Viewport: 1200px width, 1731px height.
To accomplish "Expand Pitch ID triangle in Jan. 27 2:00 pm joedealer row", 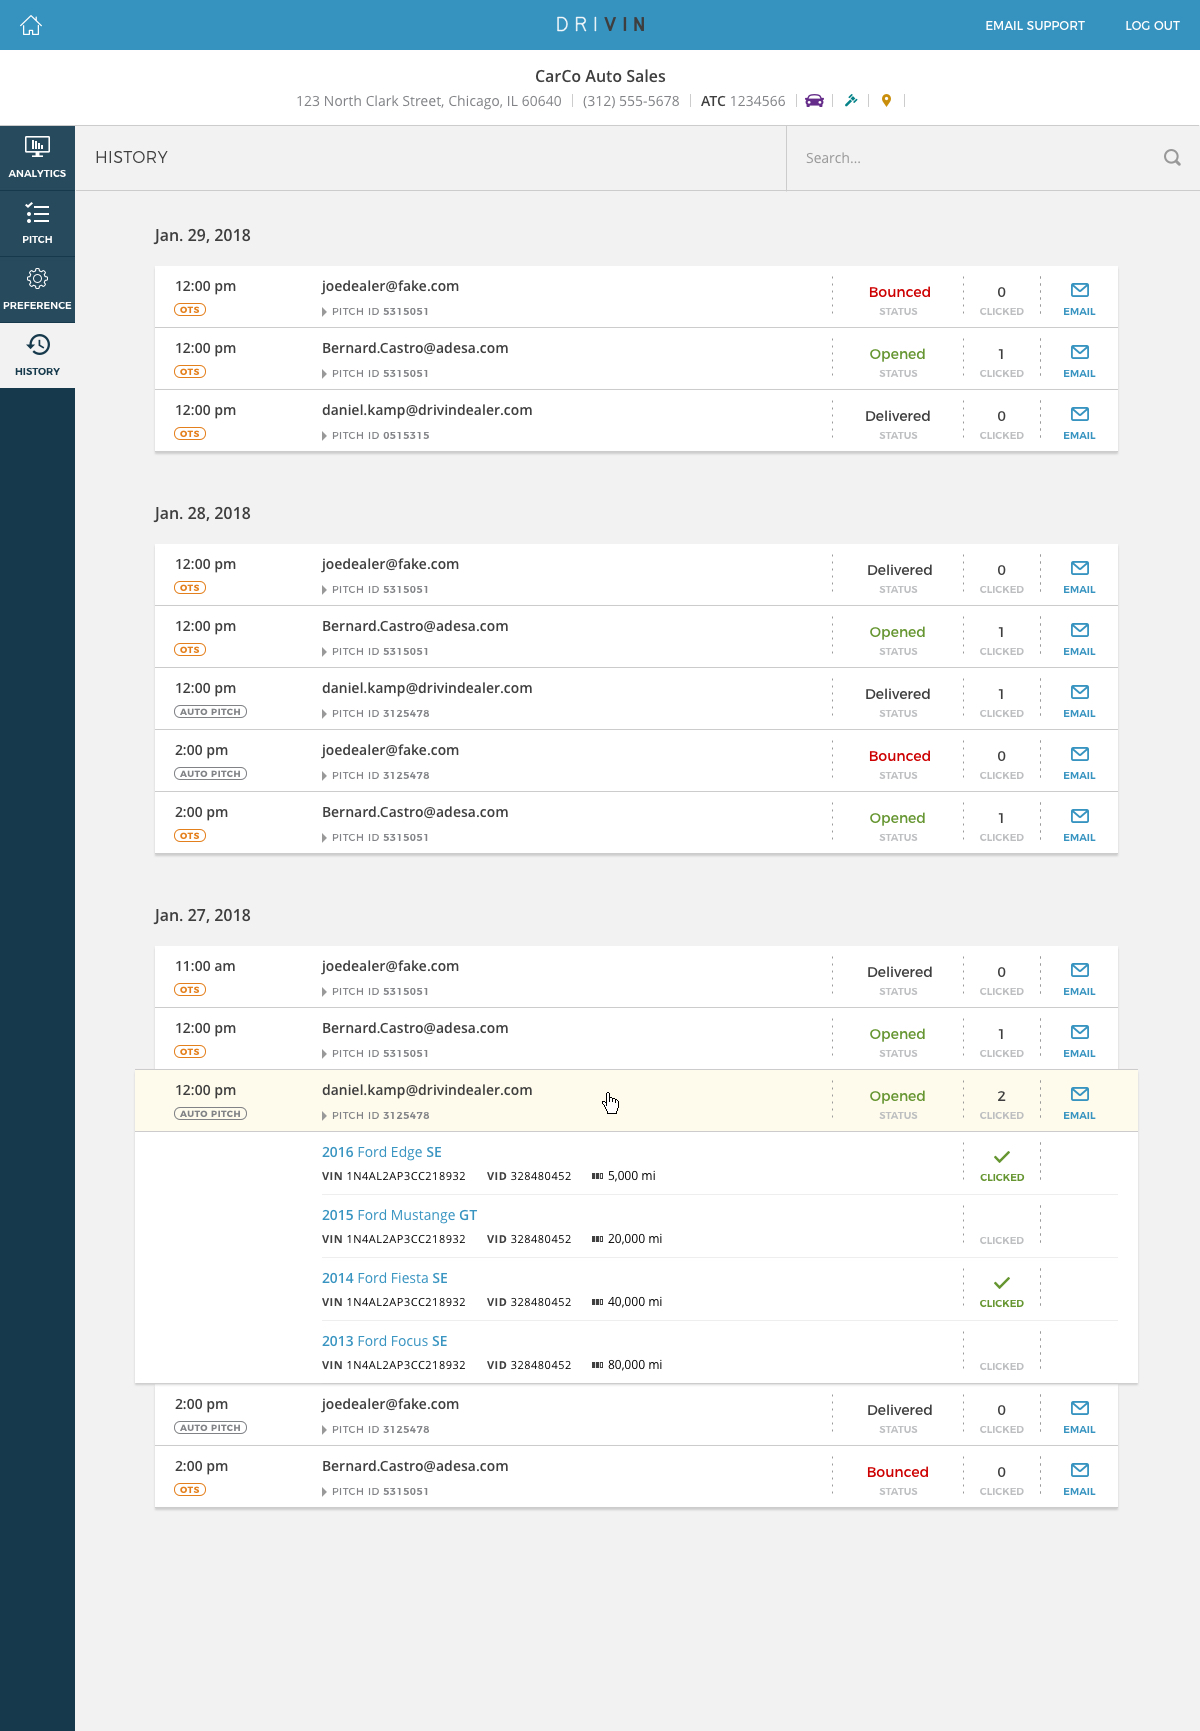I will (324, 1430).
